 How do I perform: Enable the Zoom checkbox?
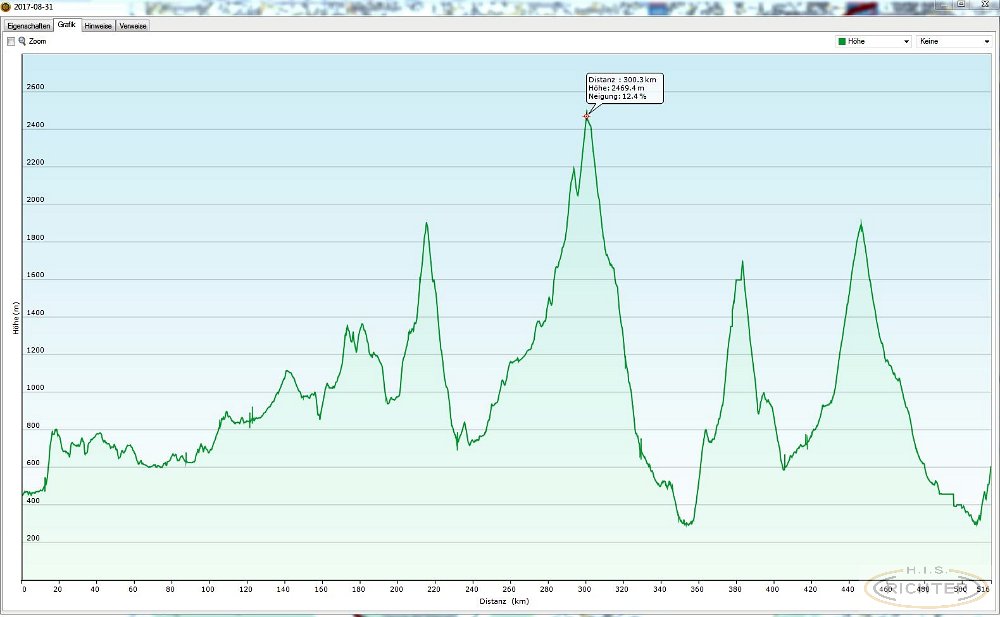click(11, 42)
